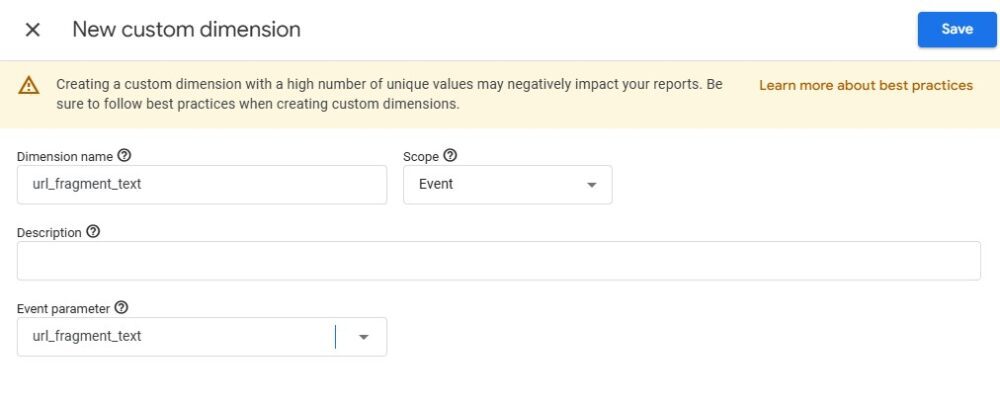Click the Description label text
This screenshot has height=405, width=1000.
point(49,232)
